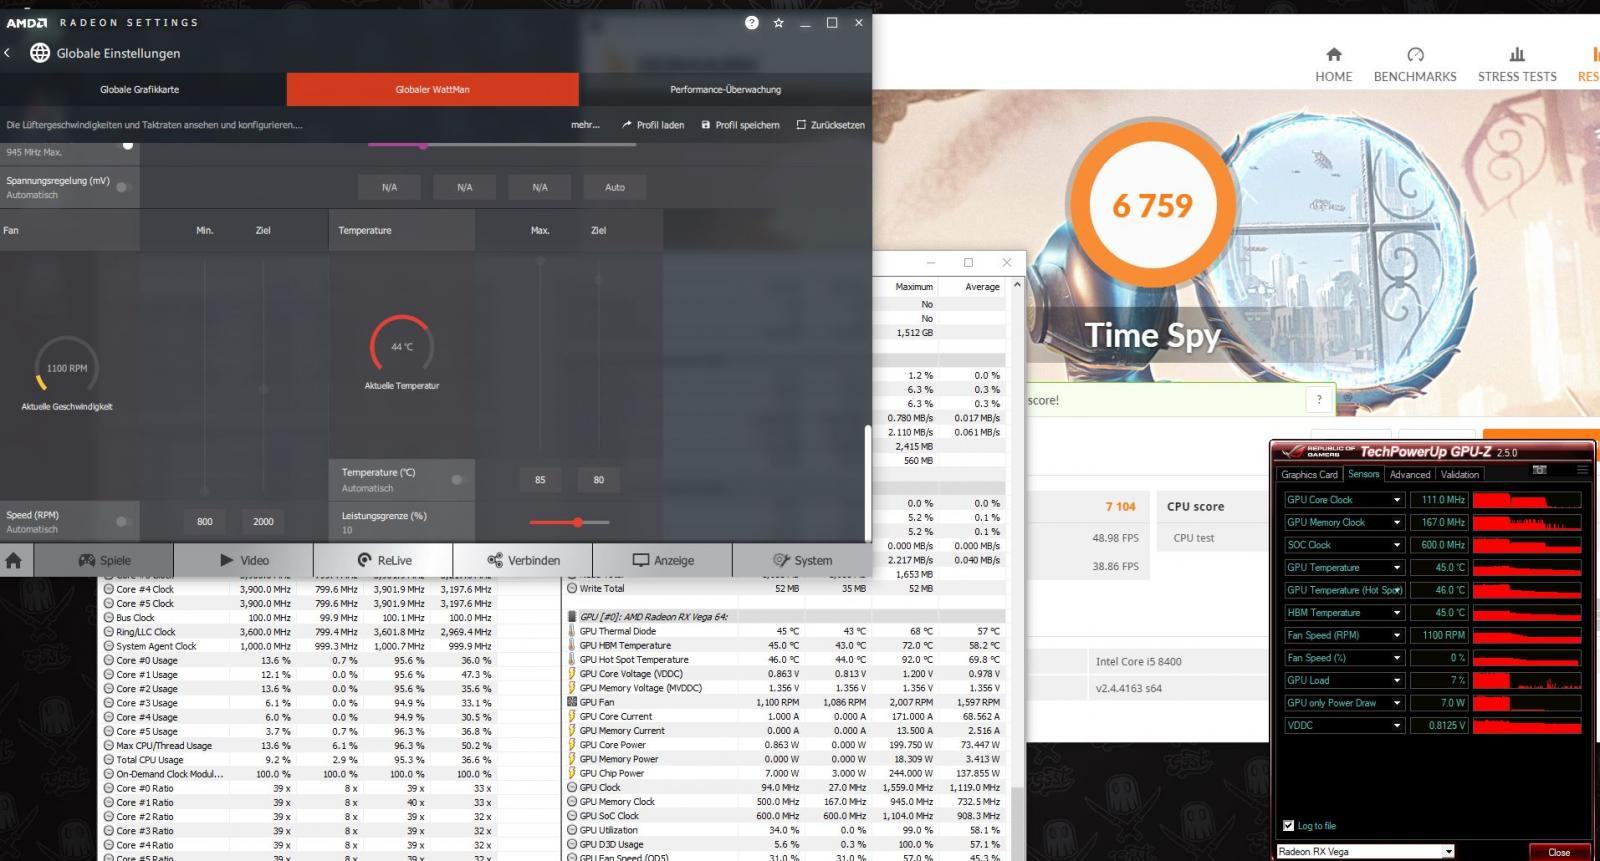
Task: Expand the Fan Speed (RPM) dropdown in GPU-Z
Action: click(x=1397, y=635)
